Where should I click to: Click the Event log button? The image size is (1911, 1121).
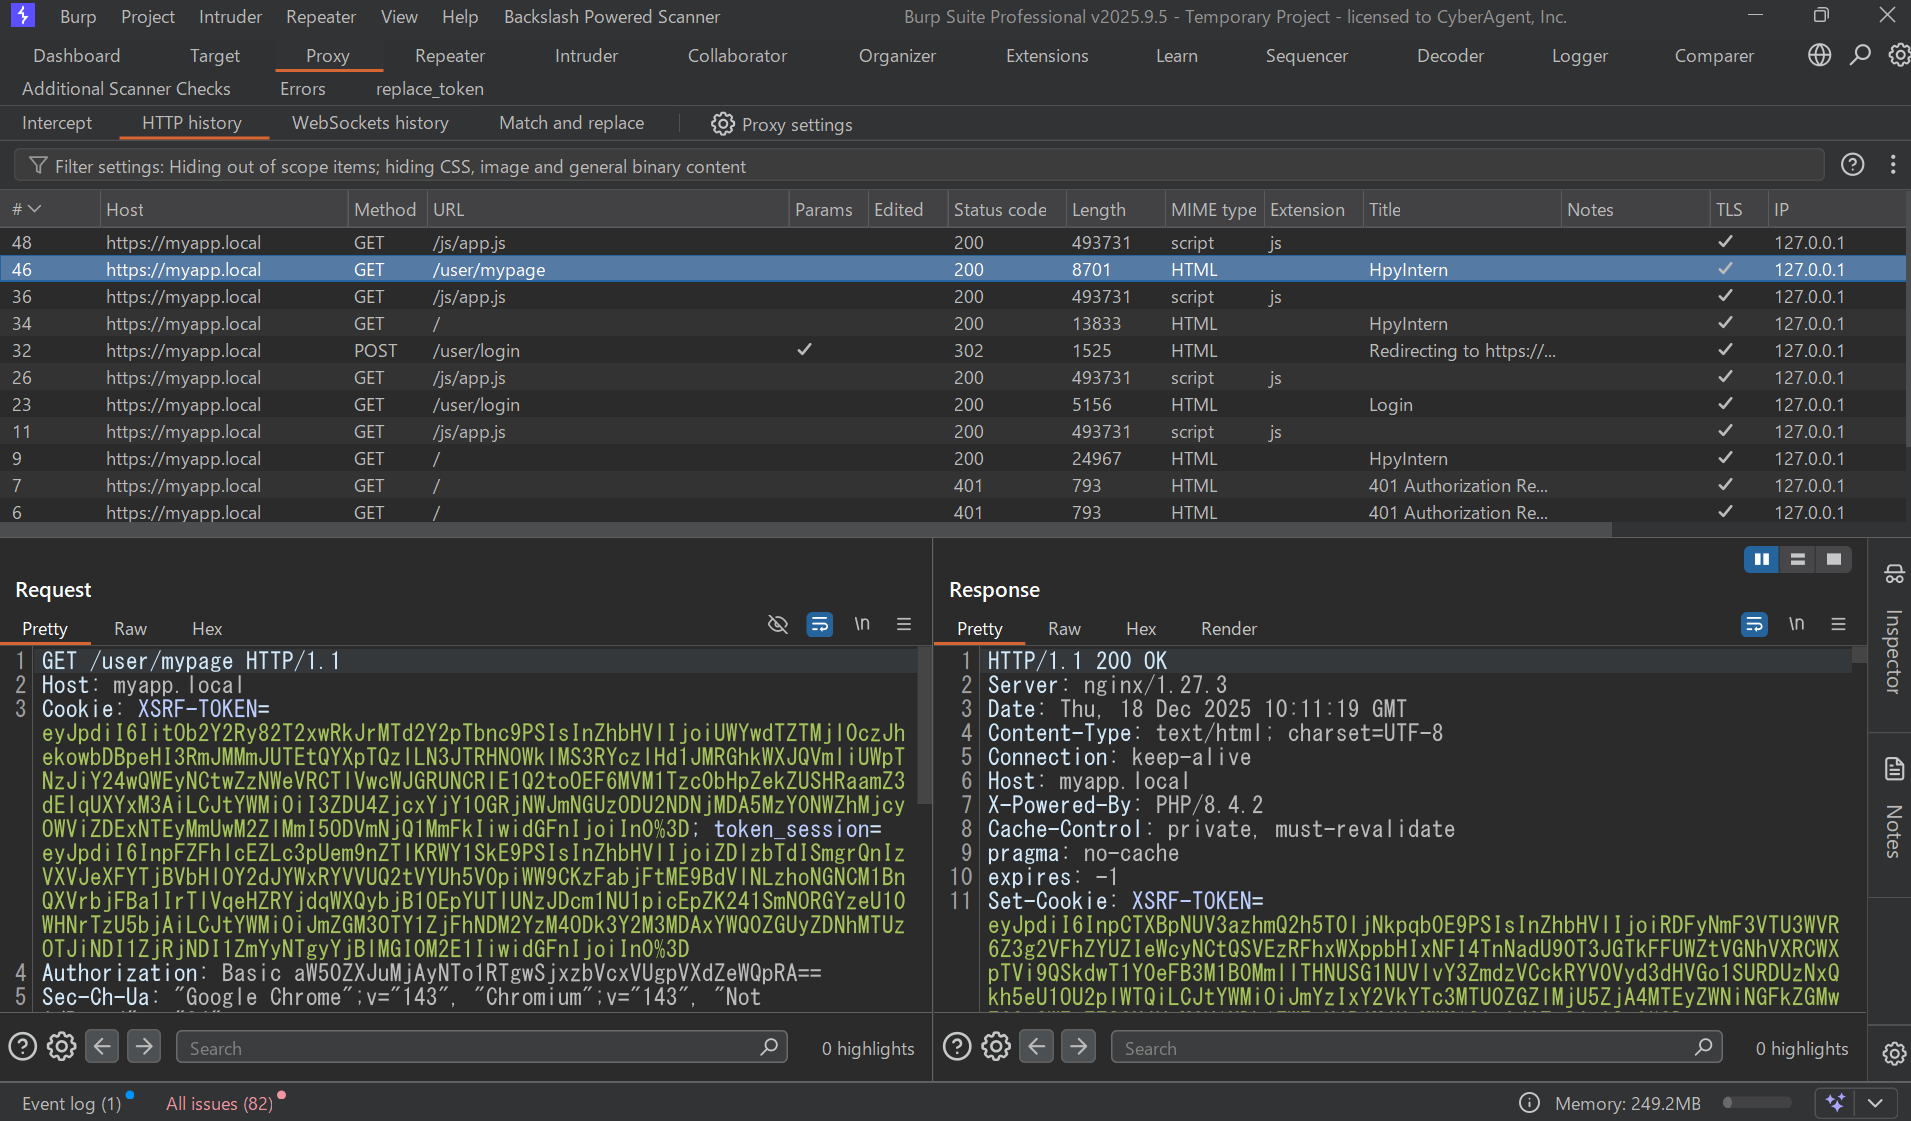click(x=71, y=1103)
